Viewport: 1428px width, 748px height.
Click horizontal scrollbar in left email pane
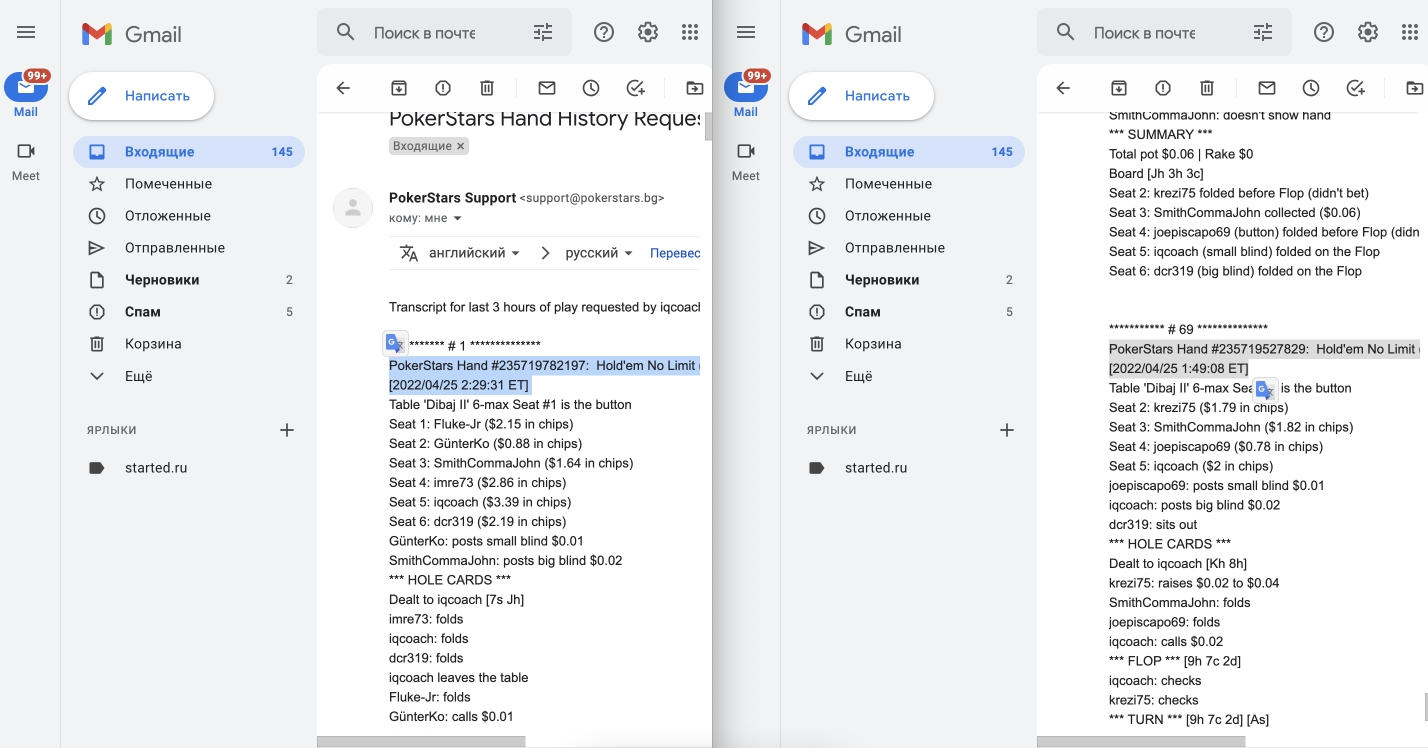click(x=421, y=742)
